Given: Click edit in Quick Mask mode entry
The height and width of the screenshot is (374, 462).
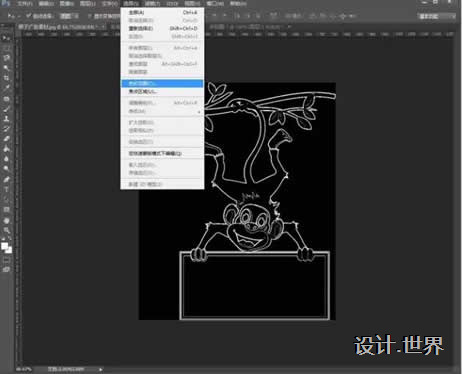Looking at the screenshot, I should coord(162,154).
